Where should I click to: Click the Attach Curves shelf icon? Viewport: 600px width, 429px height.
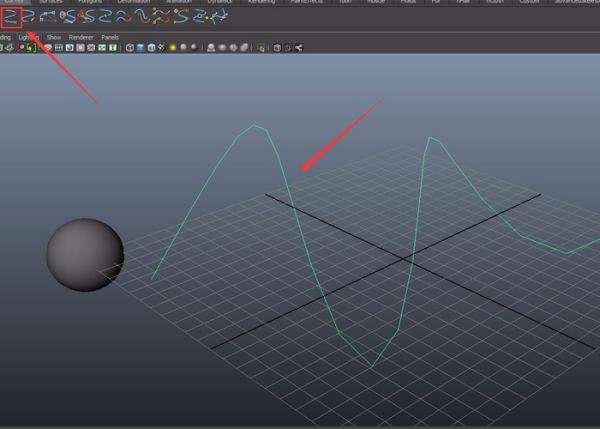point(67,17)
